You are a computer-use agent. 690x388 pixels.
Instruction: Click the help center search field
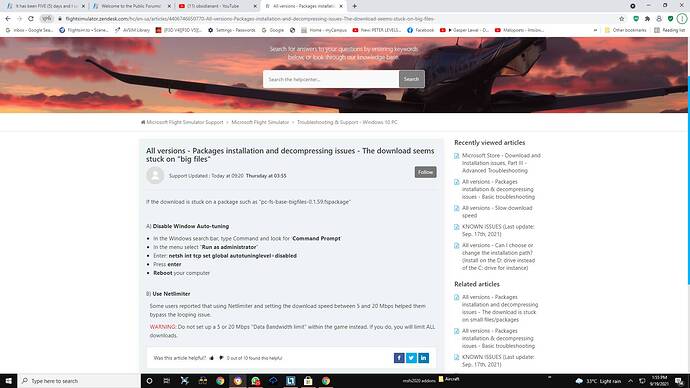[x=331, y=79]
